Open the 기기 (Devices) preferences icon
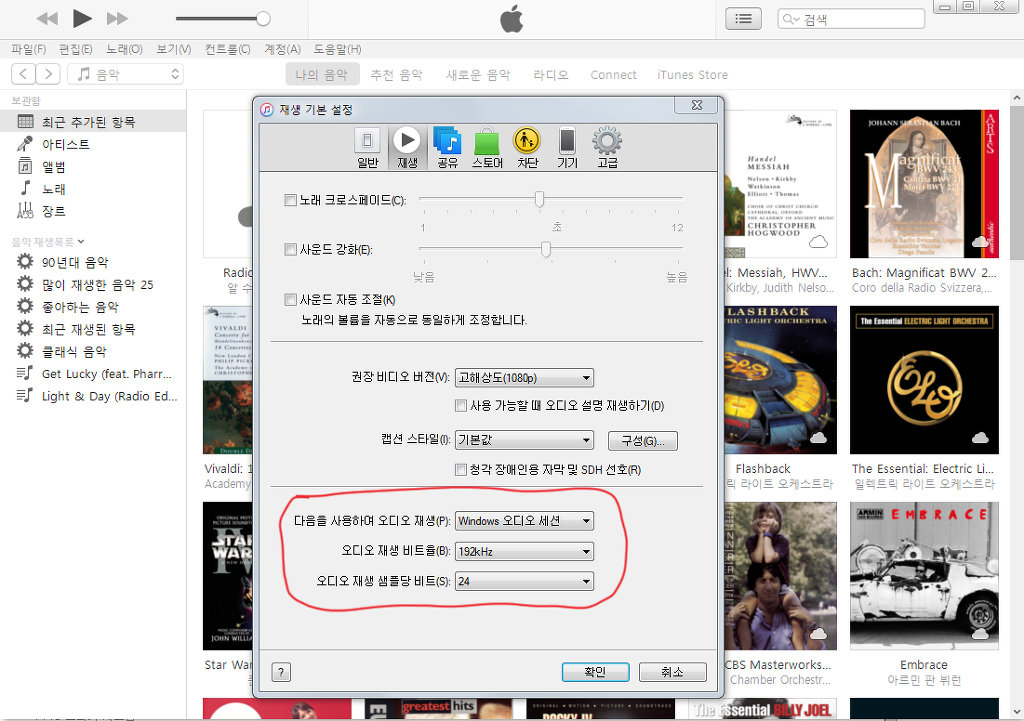1024x721 pixels. (x=567, y=146)
